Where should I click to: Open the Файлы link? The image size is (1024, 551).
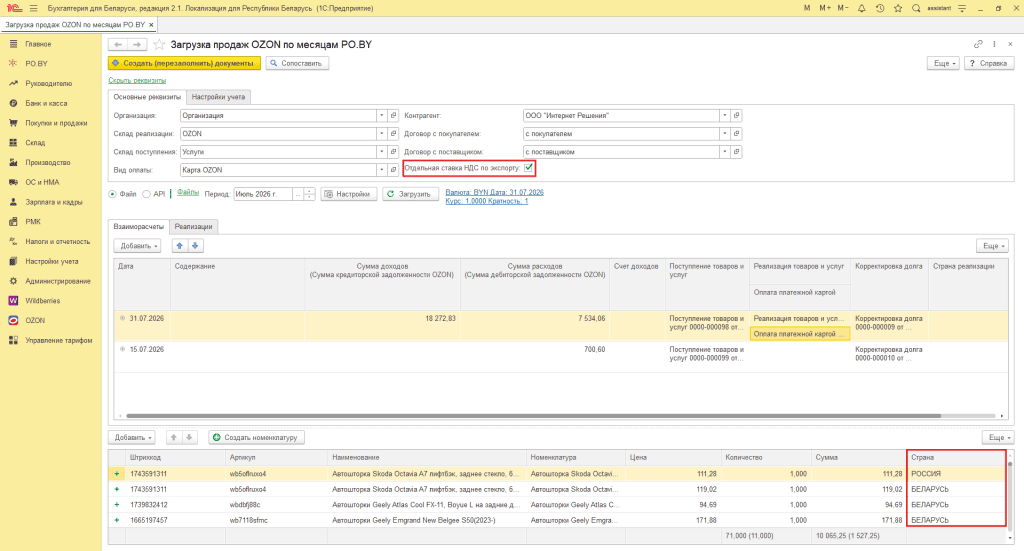tap(188, 192)
